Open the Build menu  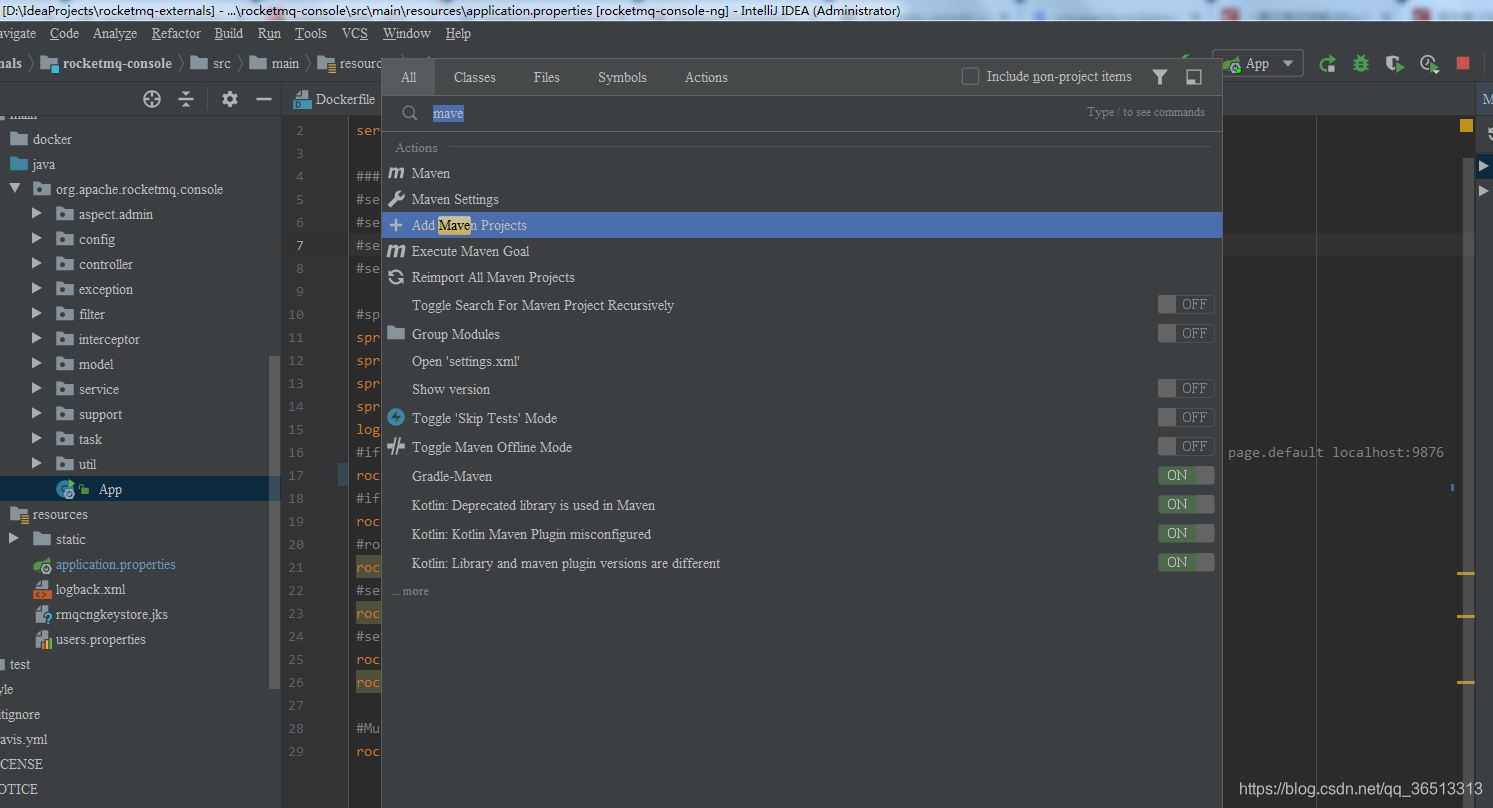[229, 33]
